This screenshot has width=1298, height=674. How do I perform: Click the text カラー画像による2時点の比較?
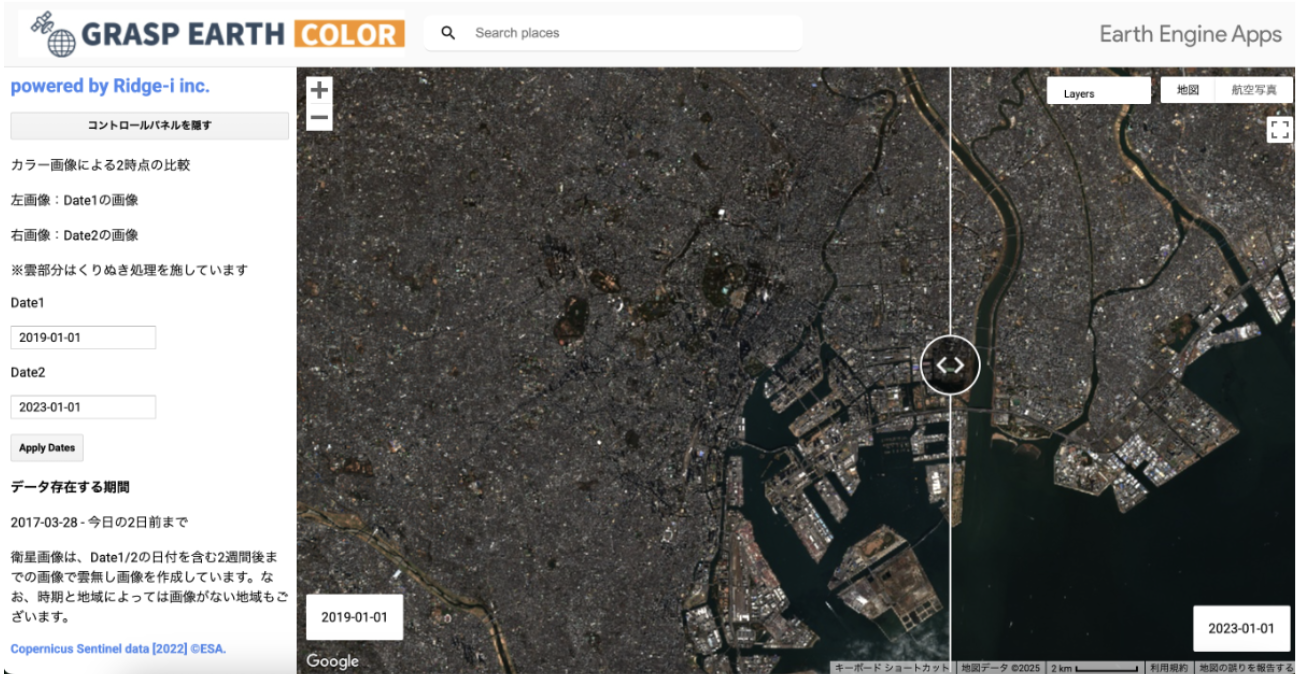[100, 165]
